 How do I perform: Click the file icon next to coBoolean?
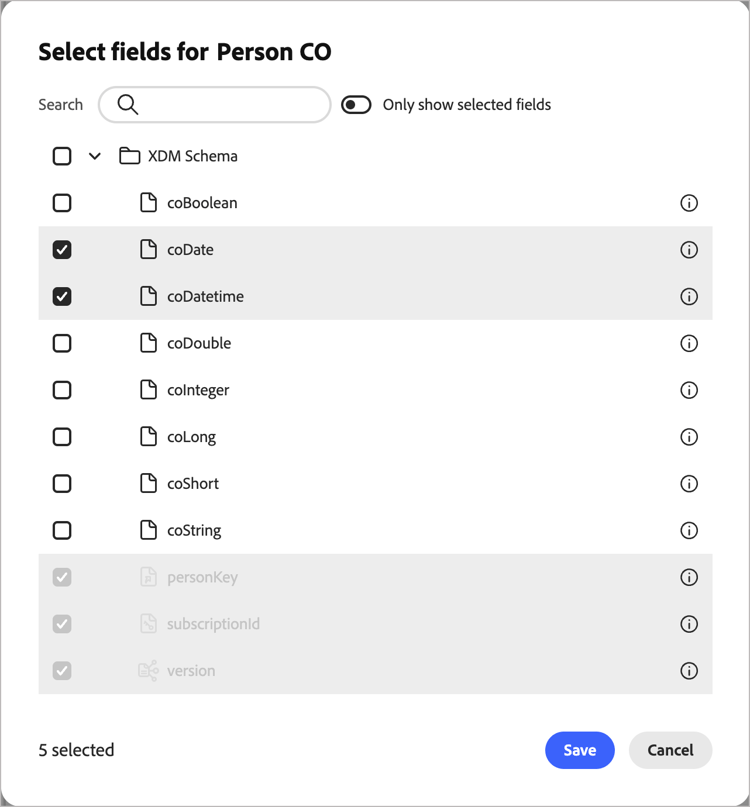[x=146, y=203]
